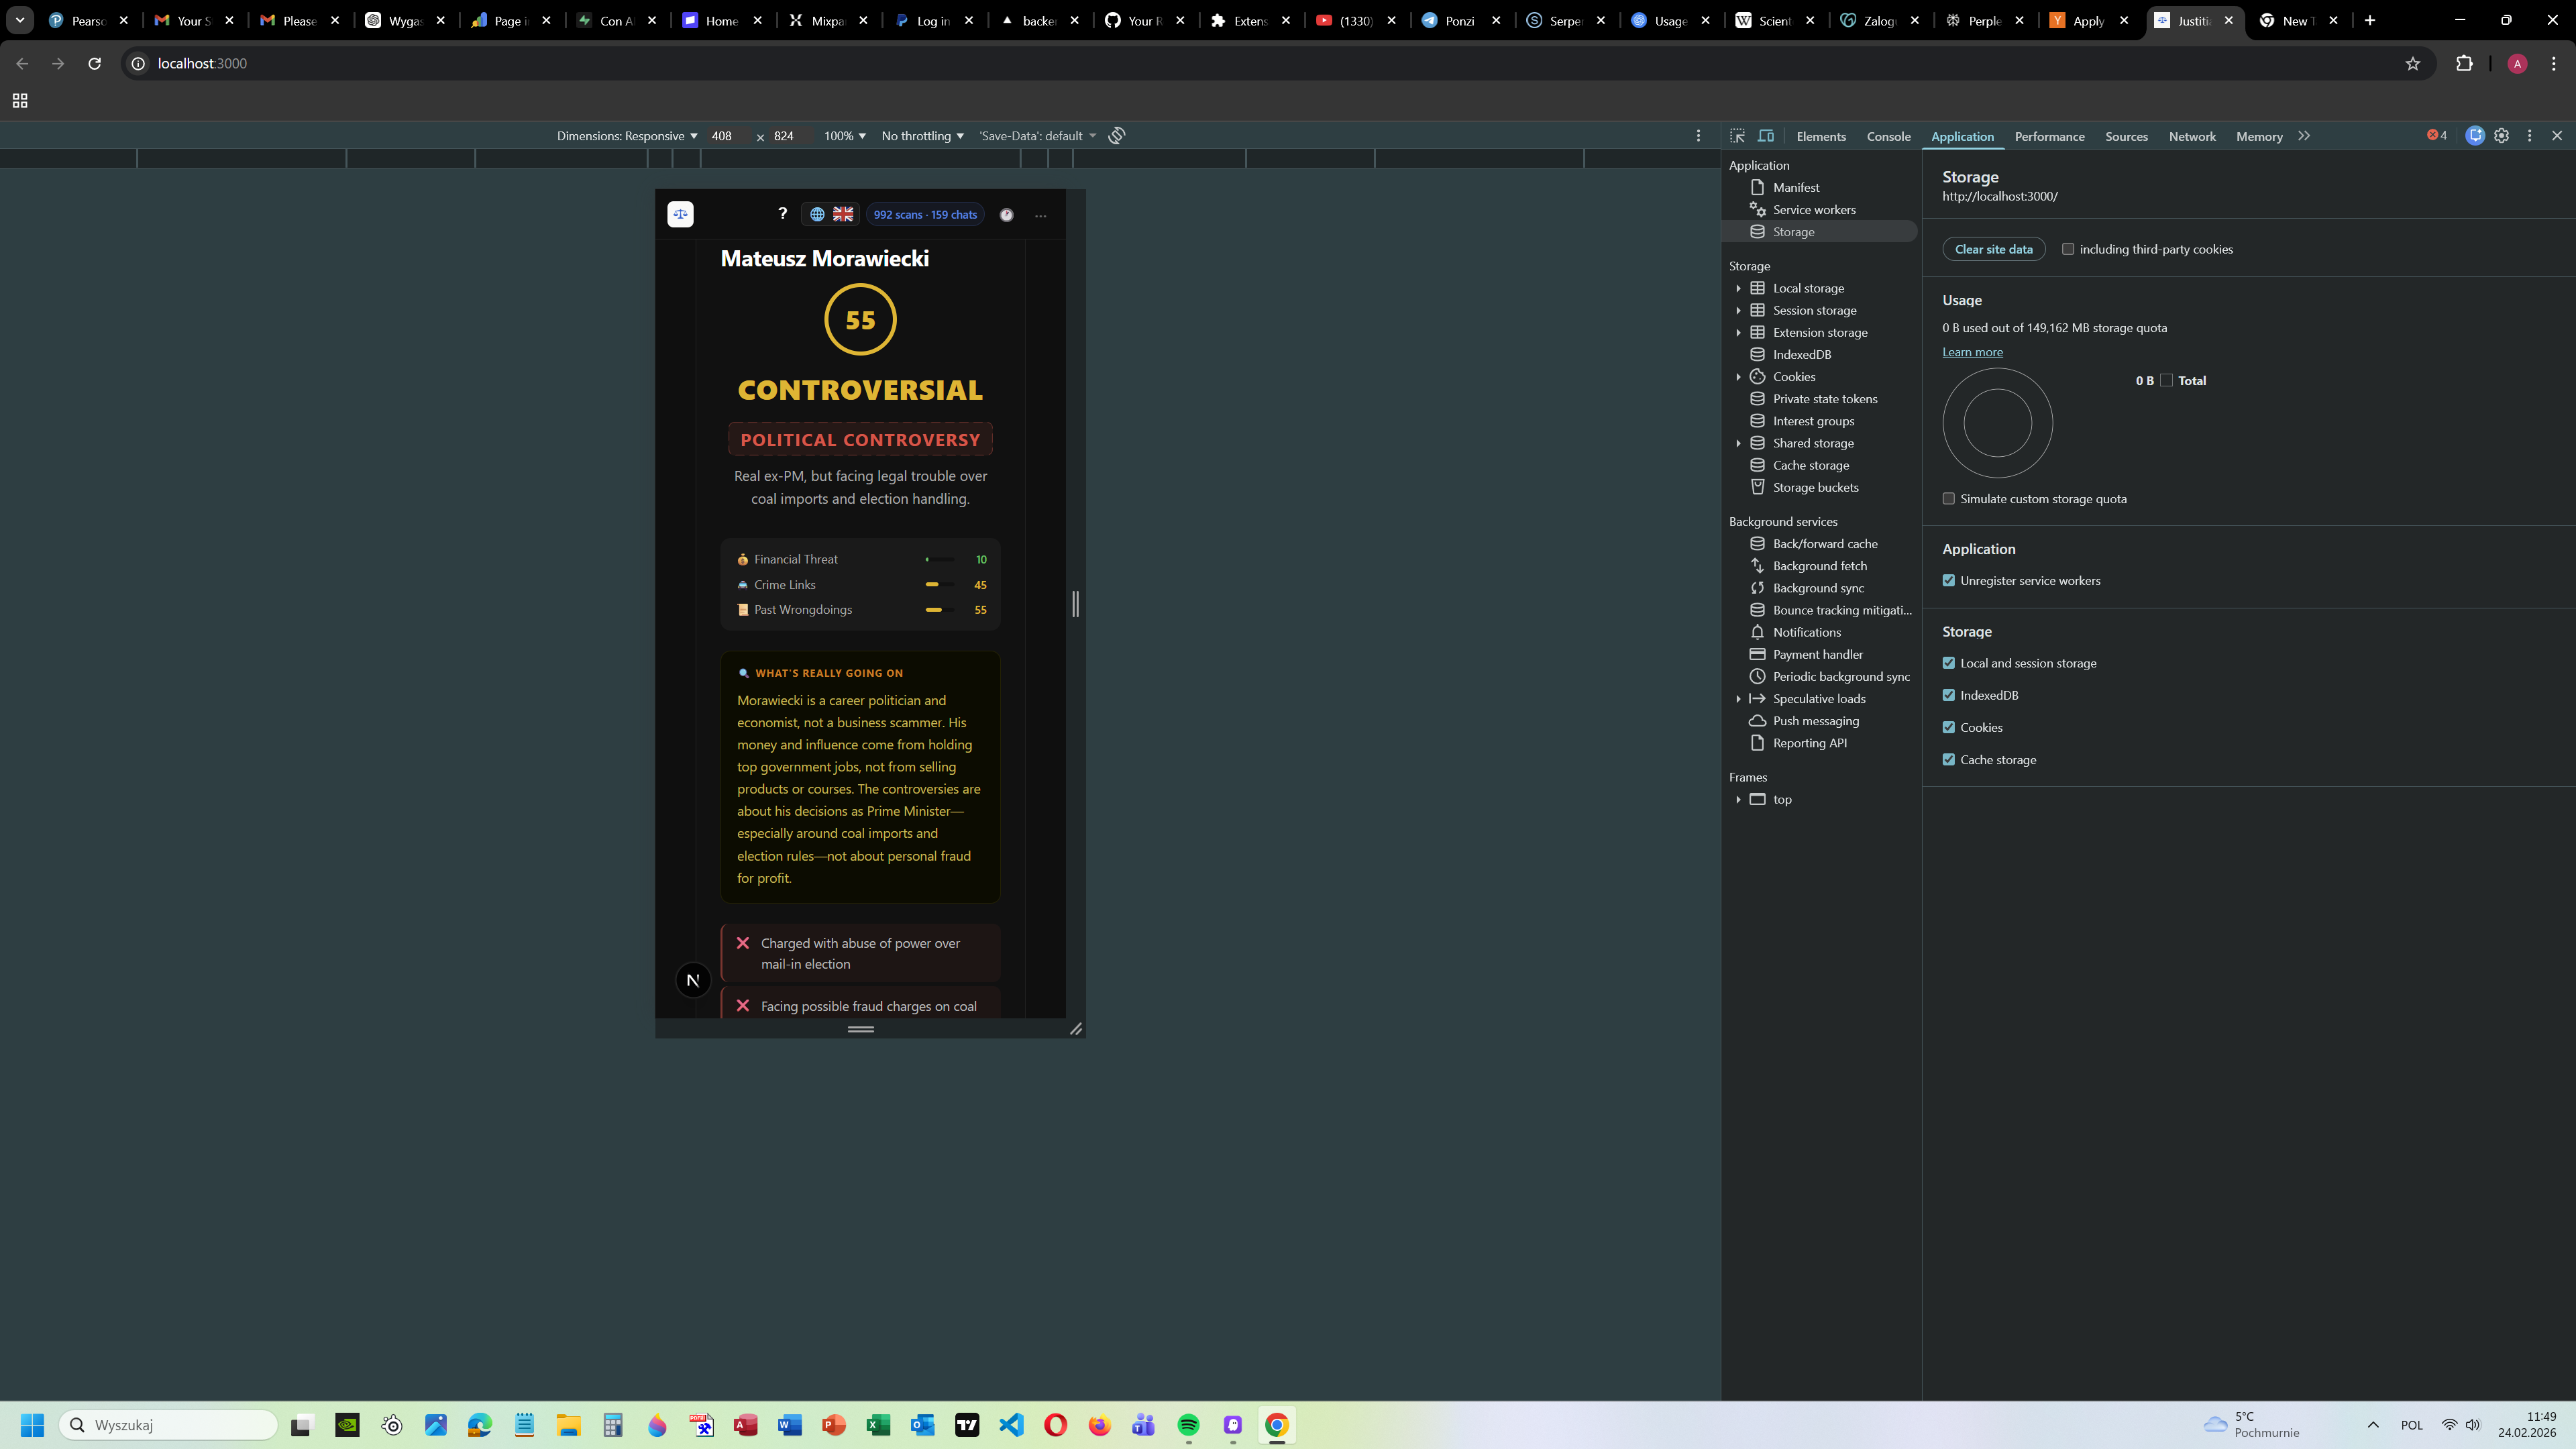
Task: Click the viewport width resize handle
Action: (1075, 603)
